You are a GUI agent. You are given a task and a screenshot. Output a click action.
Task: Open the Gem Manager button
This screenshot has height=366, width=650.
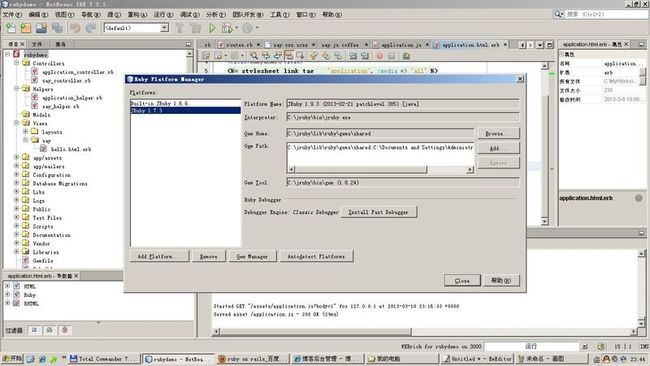point(252,256)
